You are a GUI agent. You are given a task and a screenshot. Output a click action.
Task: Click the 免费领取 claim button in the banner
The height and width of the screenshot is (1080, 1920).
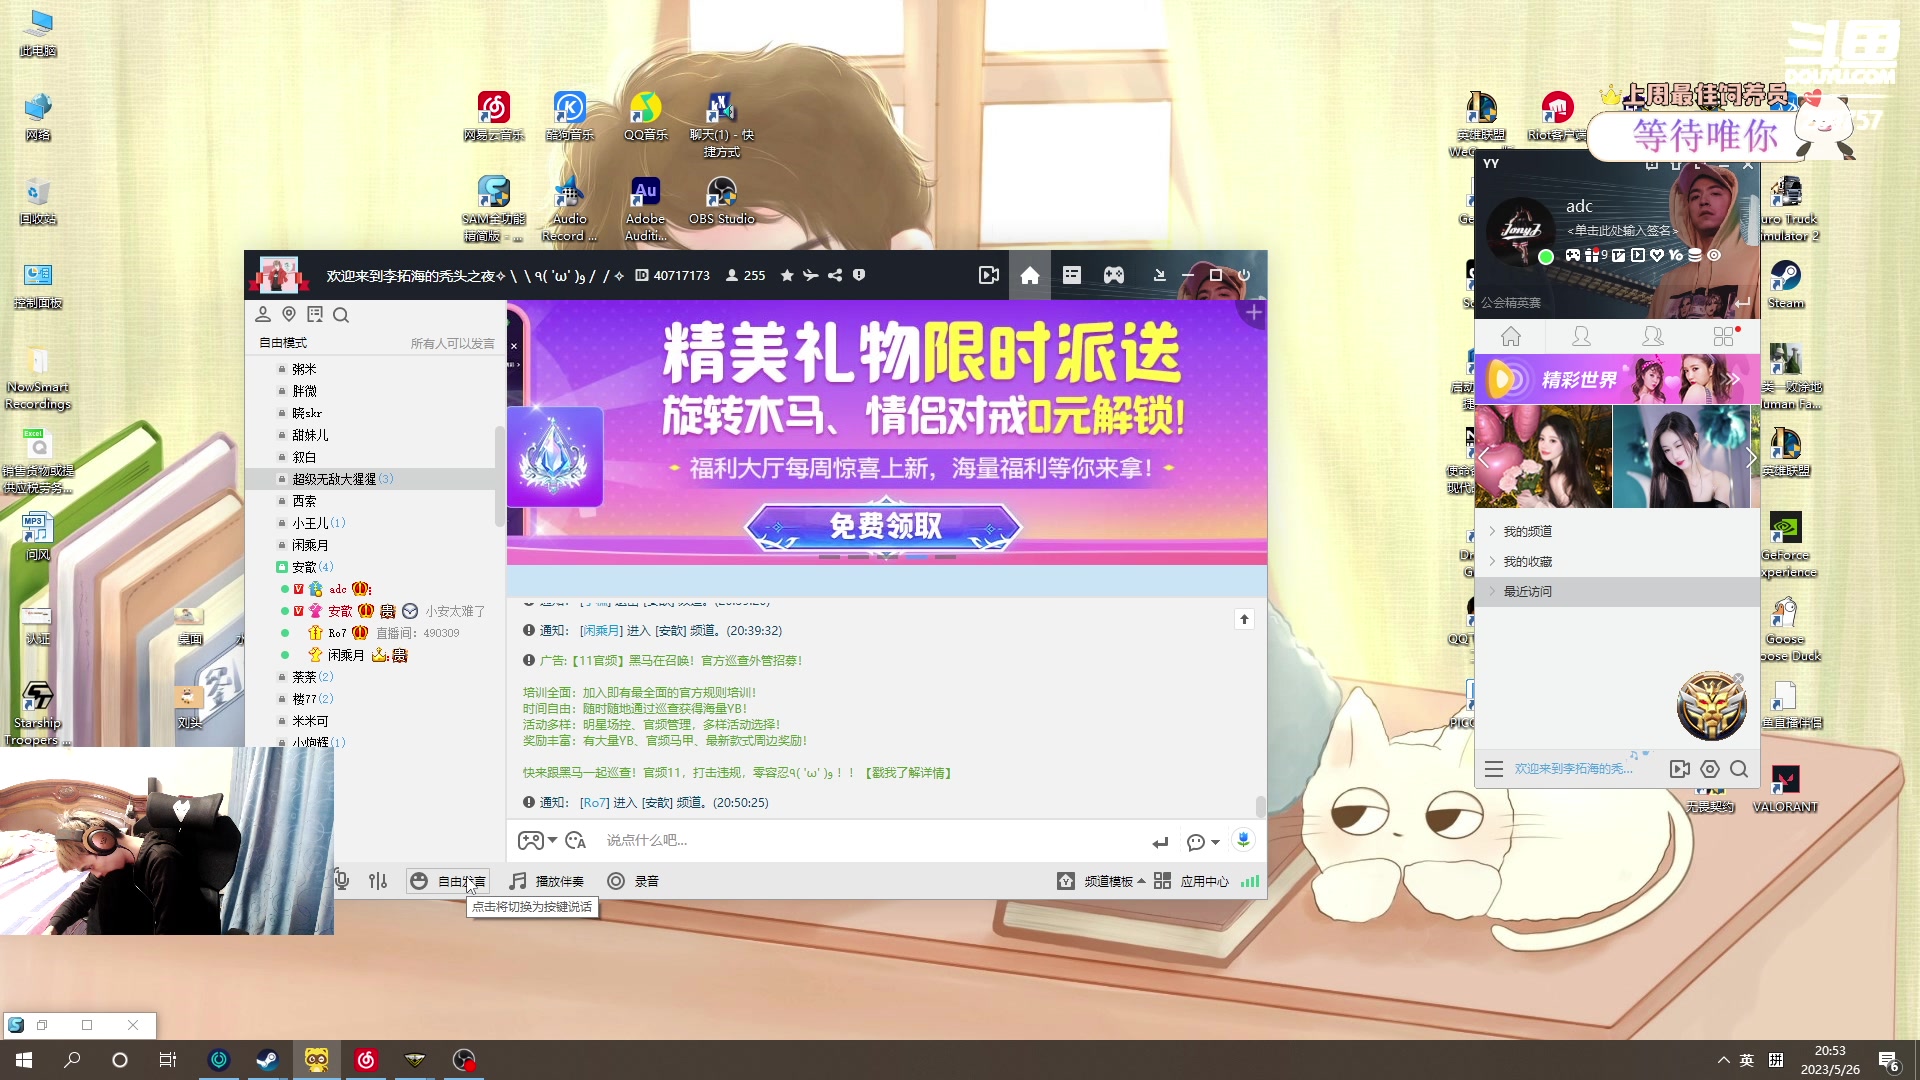[x=886, y=527]
